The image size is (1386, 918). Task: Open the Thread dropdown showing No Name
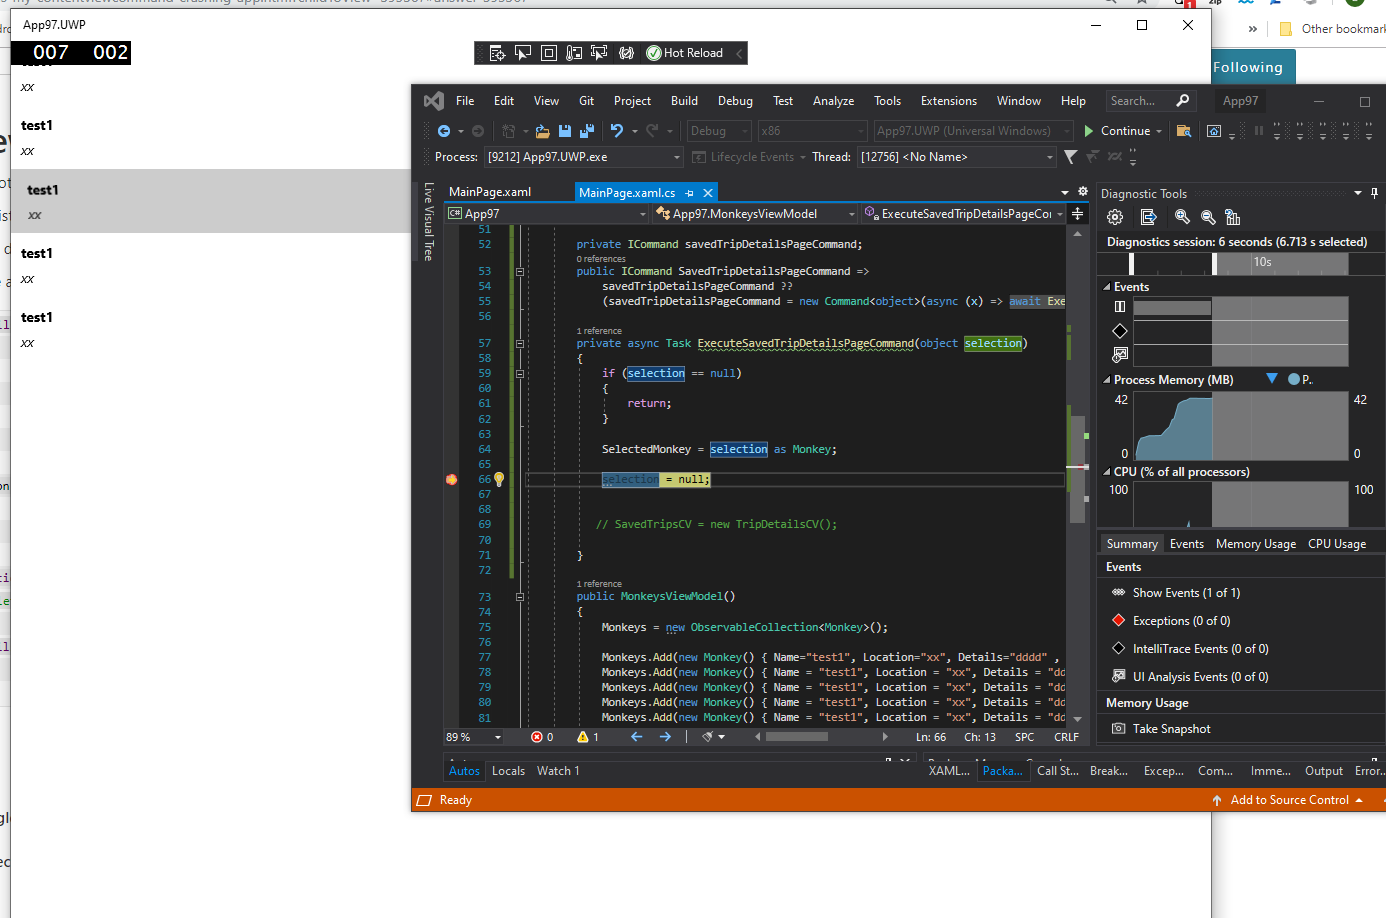pyautogui.click(x=956, y=157)
